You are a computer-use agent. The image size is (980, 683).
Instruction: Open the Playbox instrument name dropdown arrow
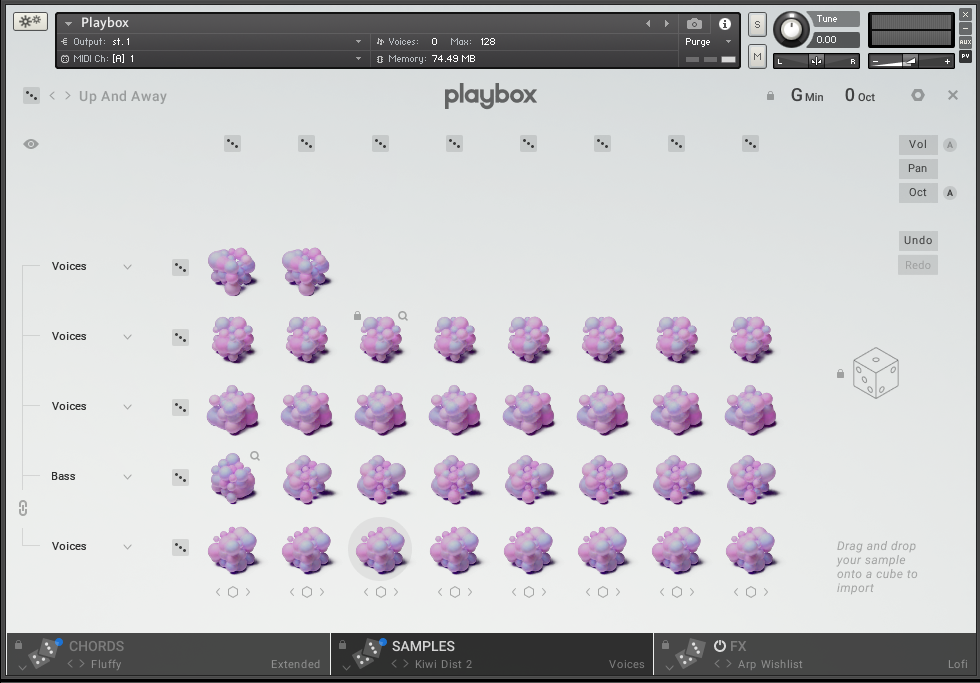tap(68, 24)
